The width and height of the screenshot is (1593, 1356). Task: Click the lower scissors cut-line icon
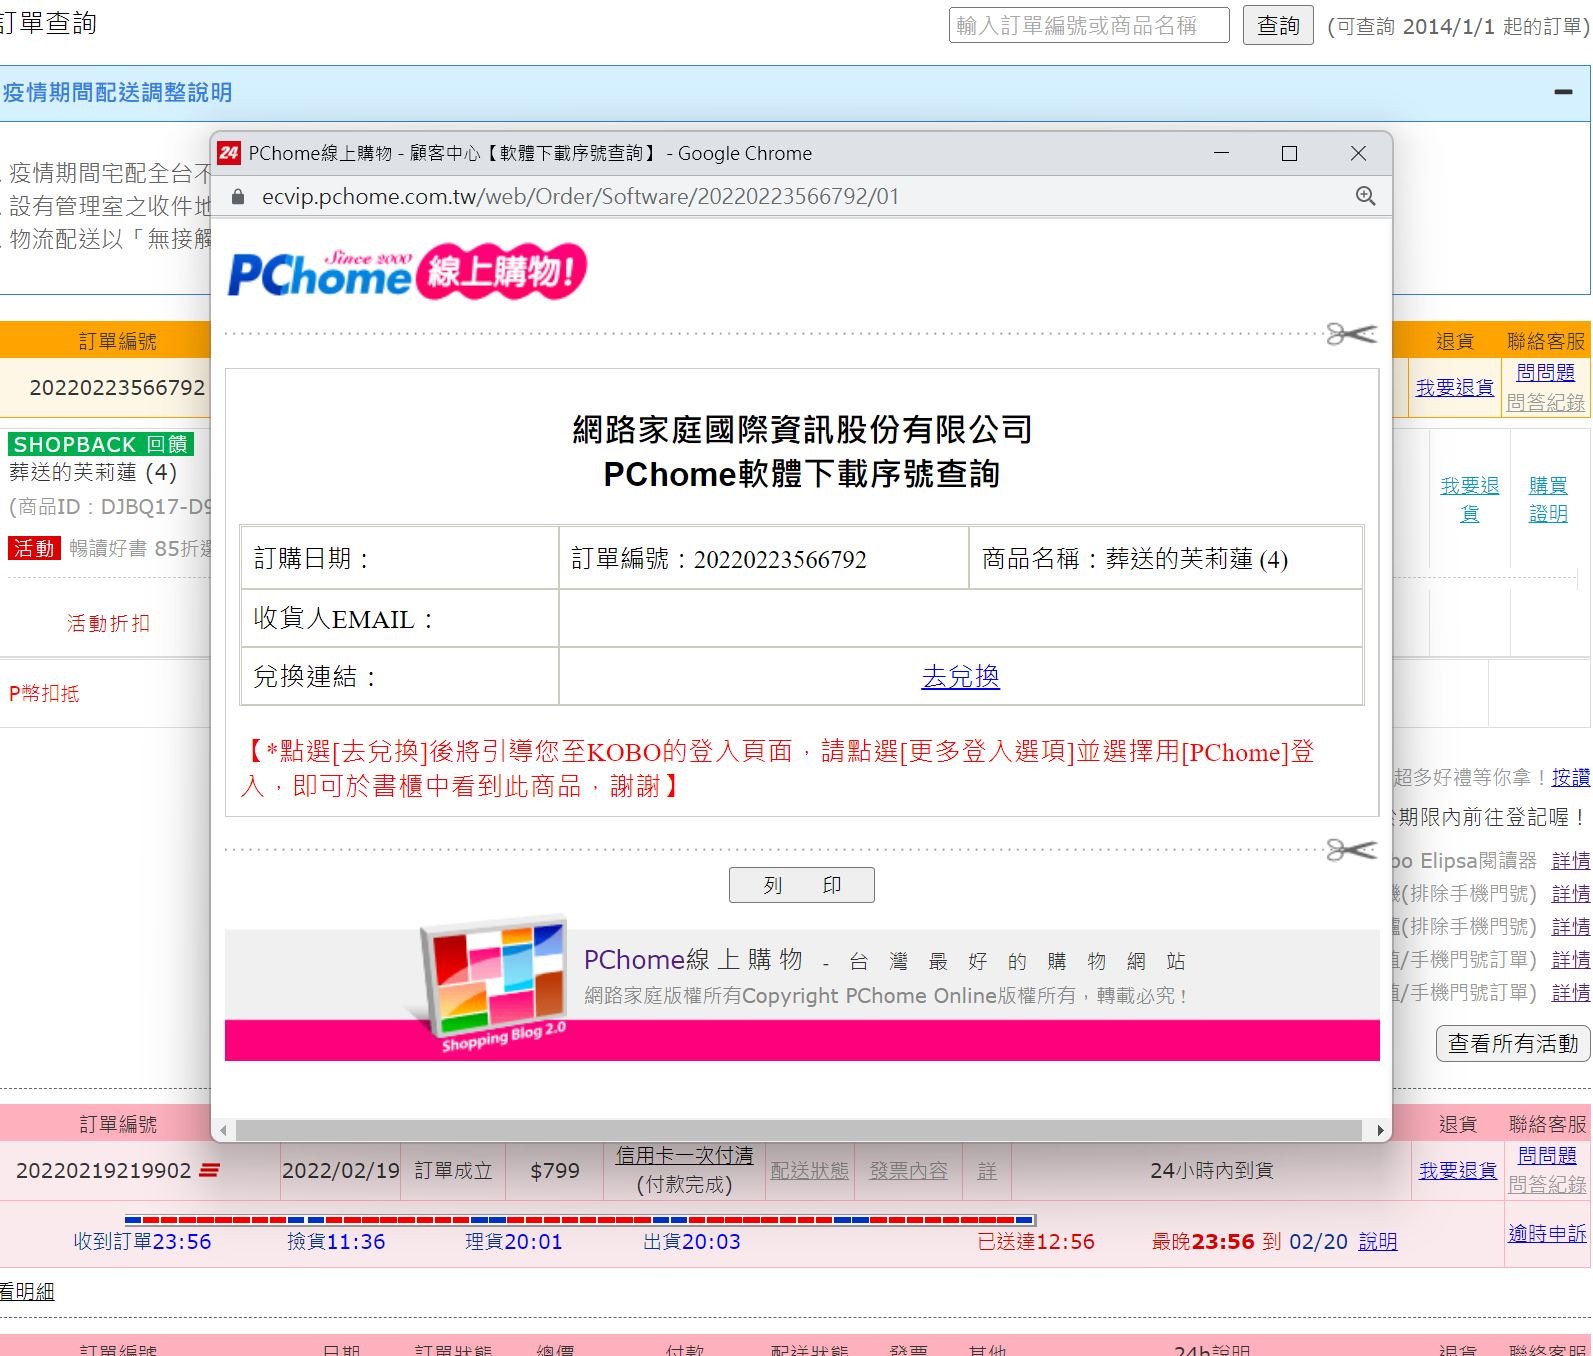[1350, 850]
